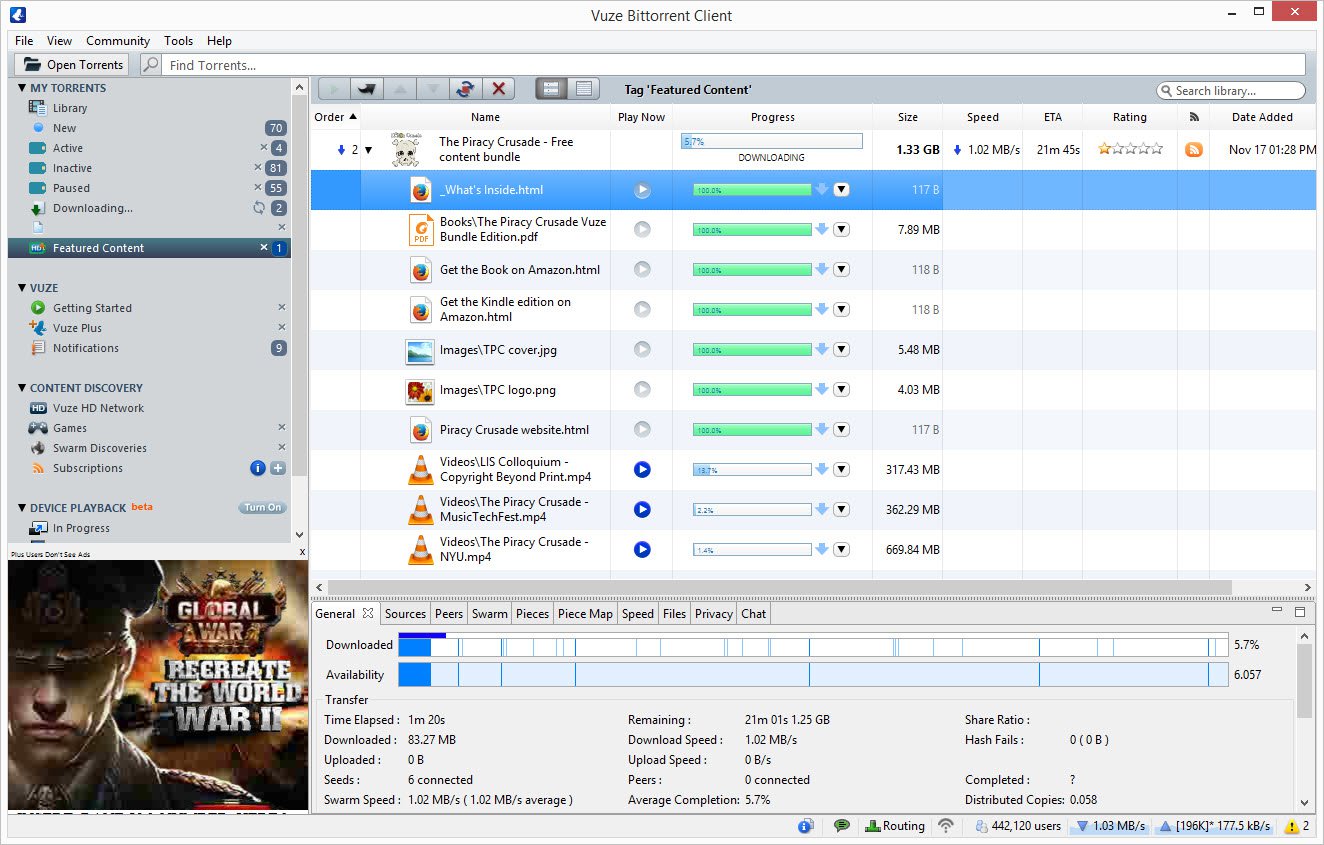Click the yellow warning alerts icon
Image resolution: width=1324 pixels, height=845 pixels.
[1291, 826]
